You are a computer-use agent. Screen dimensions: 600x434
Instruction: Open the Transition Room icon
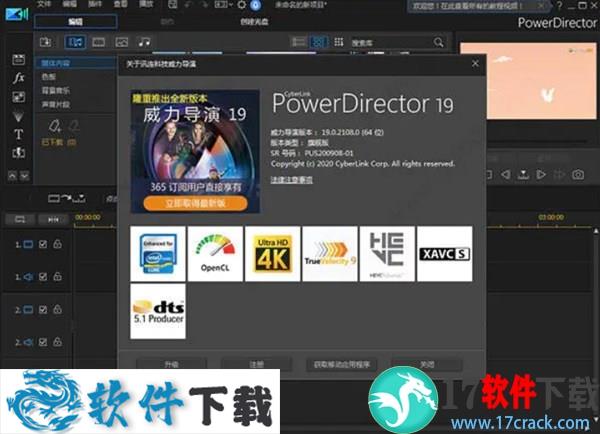pos(18,153)
